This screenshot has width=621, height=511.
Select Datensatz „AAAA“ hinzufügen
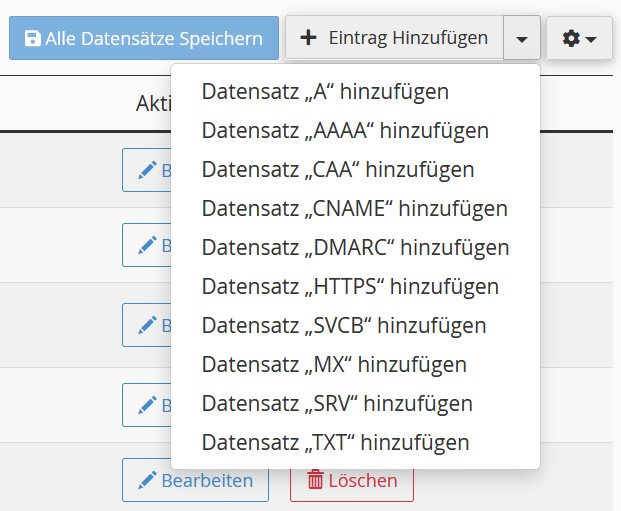(x=355, y=130)
